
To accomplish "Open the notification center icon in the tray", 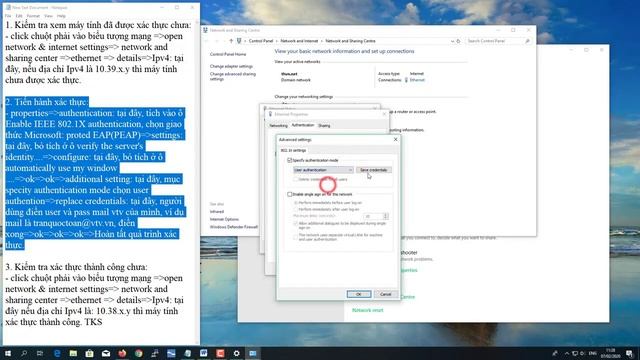I will (x=629, y=353).
